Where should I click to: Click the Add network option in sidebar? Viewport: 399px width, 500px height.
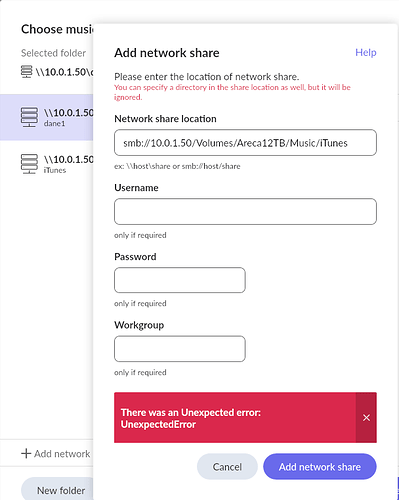click(56, 454)
